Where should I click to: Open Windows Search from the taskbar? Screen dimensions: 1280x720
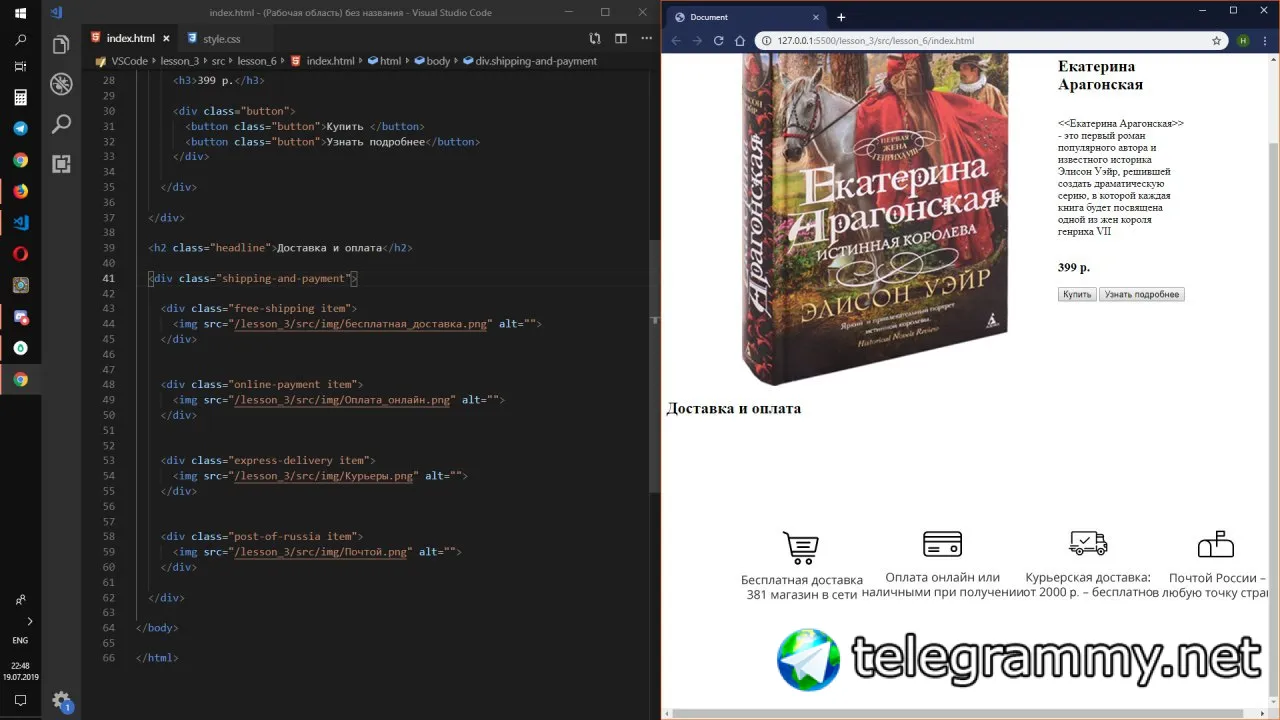20,41
